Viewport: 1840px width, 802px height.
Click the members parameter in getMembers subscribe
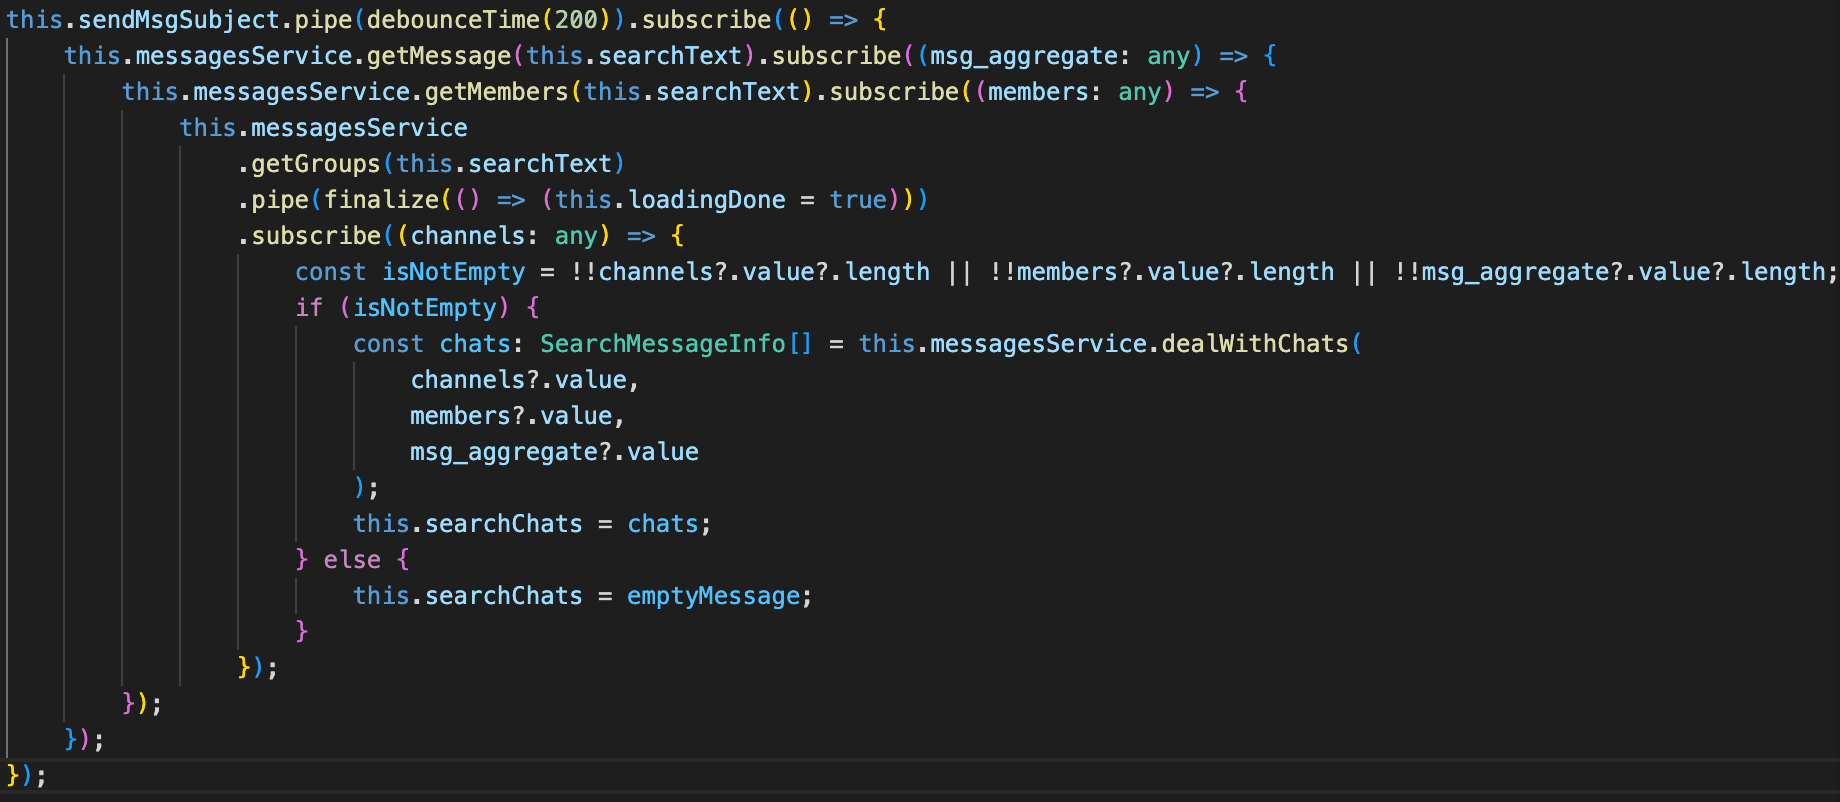pos(1038,92)
